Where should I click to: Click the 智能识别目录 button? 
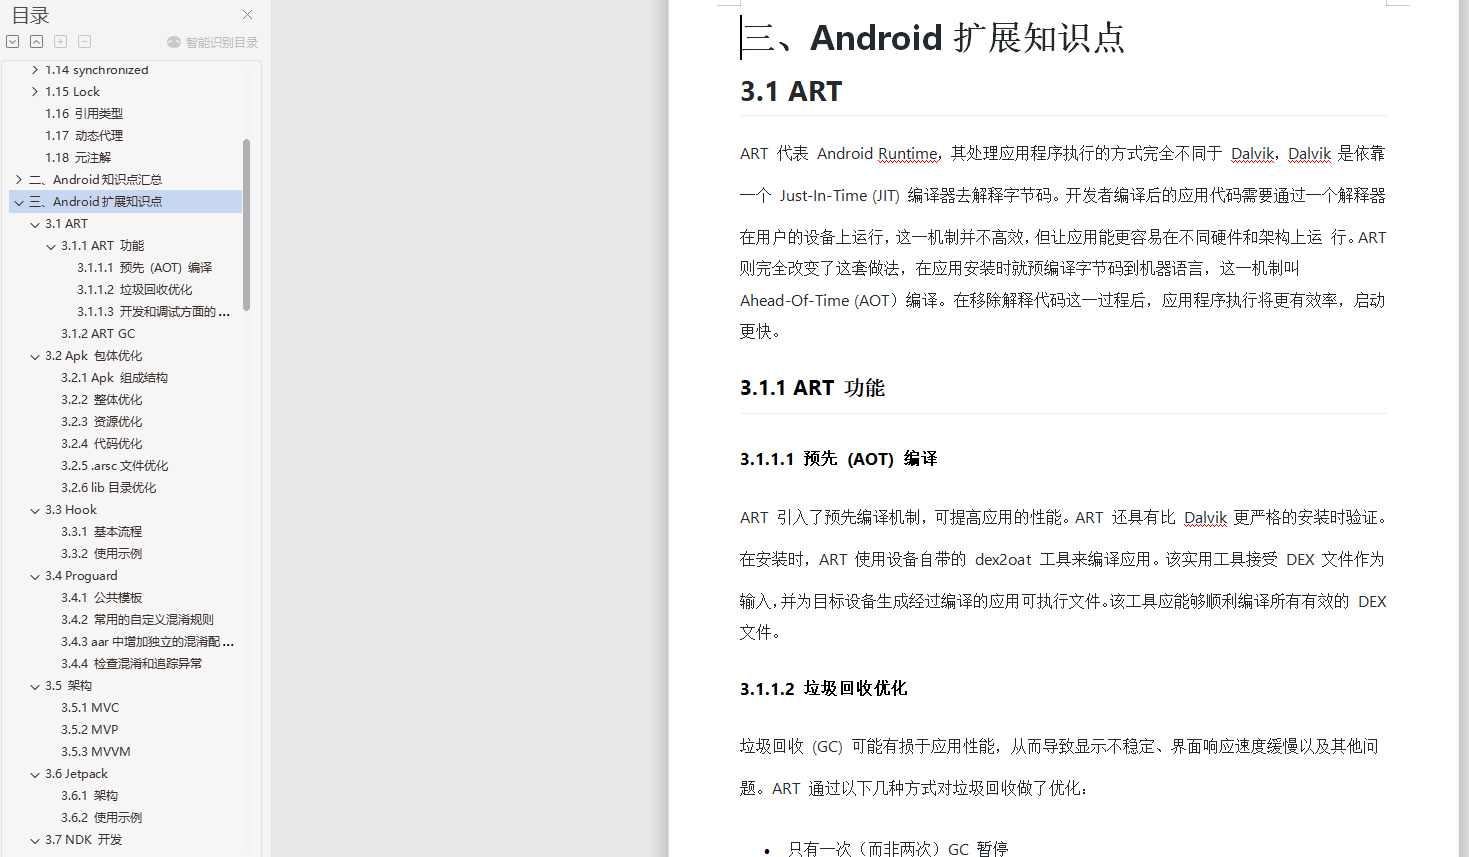pos(212,42)
